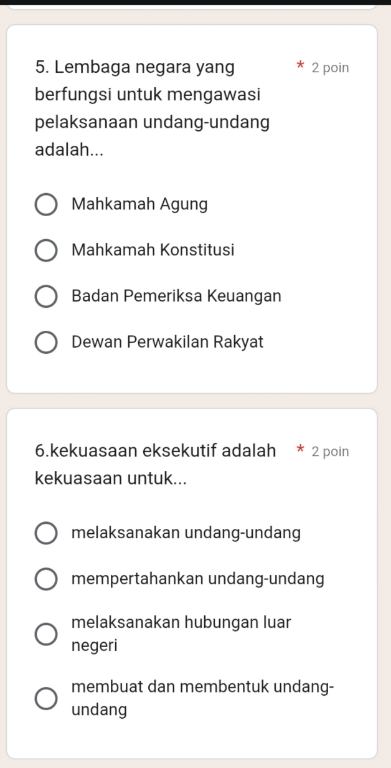
Task: Click the 'melaksanakan undang-undang' label text
Action: 186,533
